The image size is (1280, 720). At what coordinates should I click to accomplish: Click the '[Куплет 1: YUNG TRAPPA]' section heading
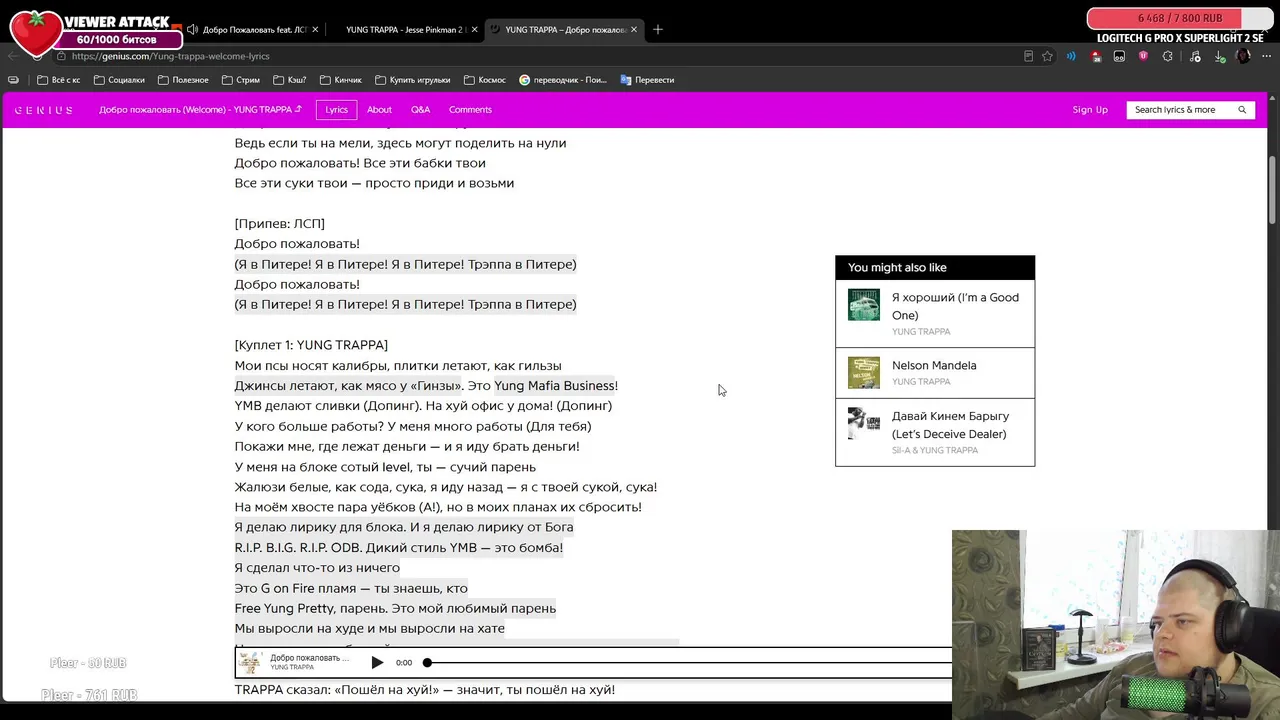(311, 345)
